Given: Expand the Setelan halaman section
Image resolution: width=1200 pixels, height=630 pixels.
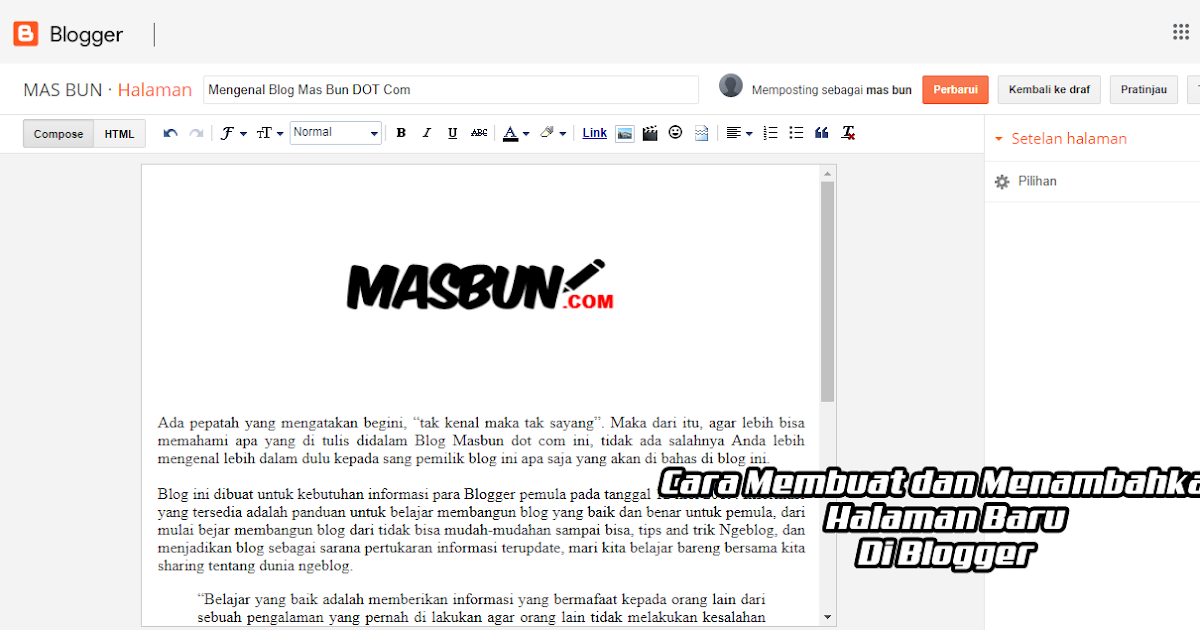Looking at the screenshot, I should click(1070, 140).
